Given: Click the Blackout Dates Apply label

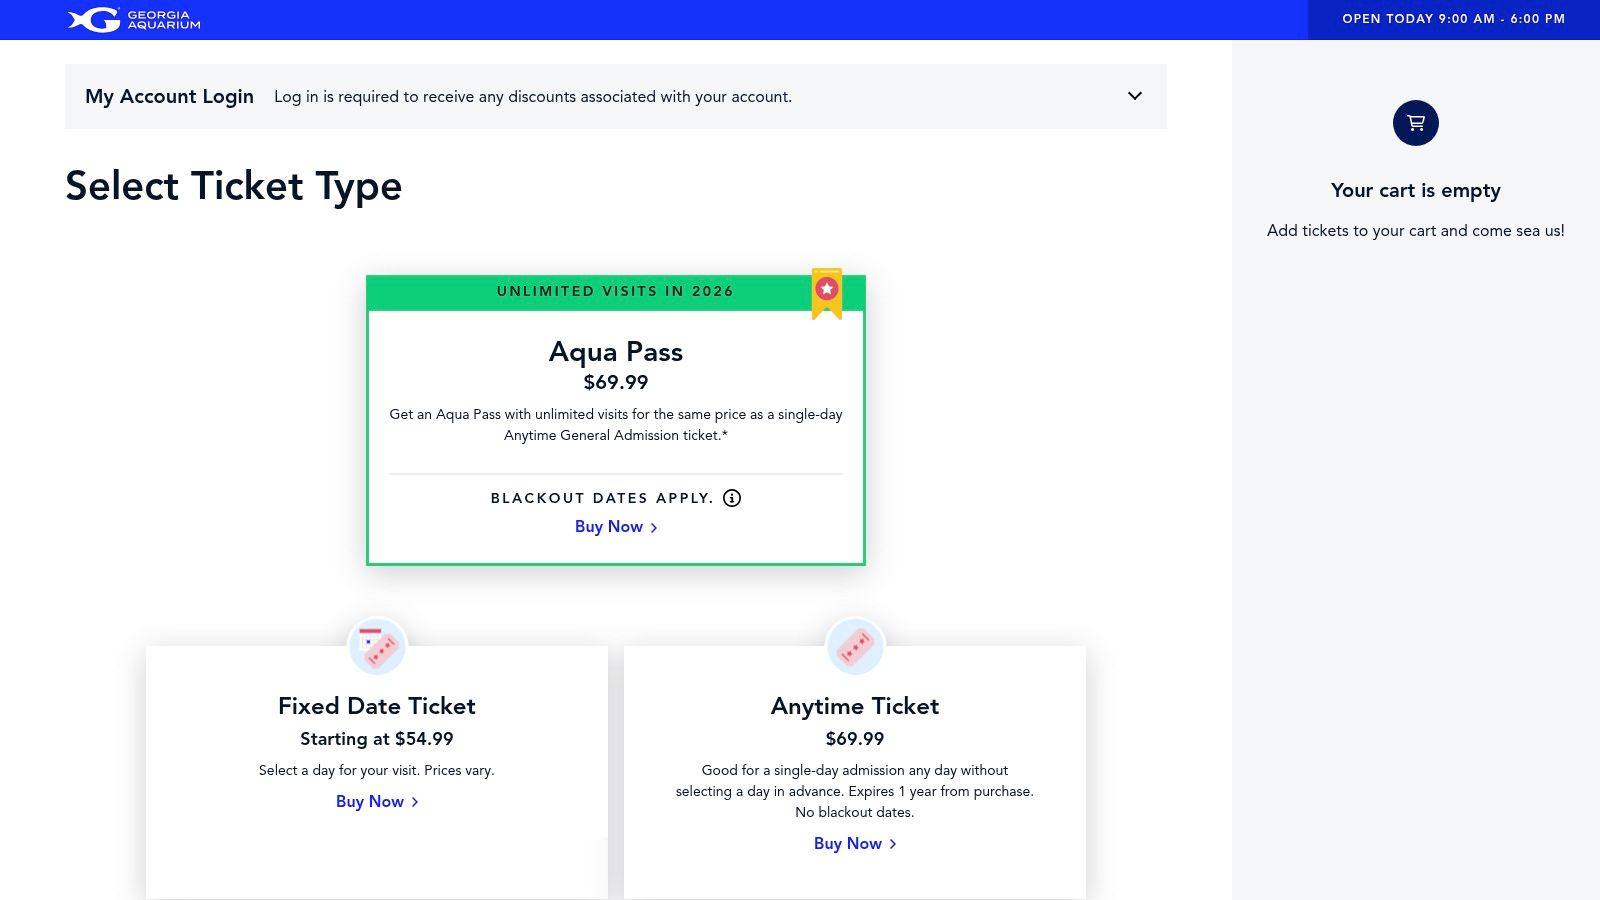Looking at the screenshot, I should [601, 498].
